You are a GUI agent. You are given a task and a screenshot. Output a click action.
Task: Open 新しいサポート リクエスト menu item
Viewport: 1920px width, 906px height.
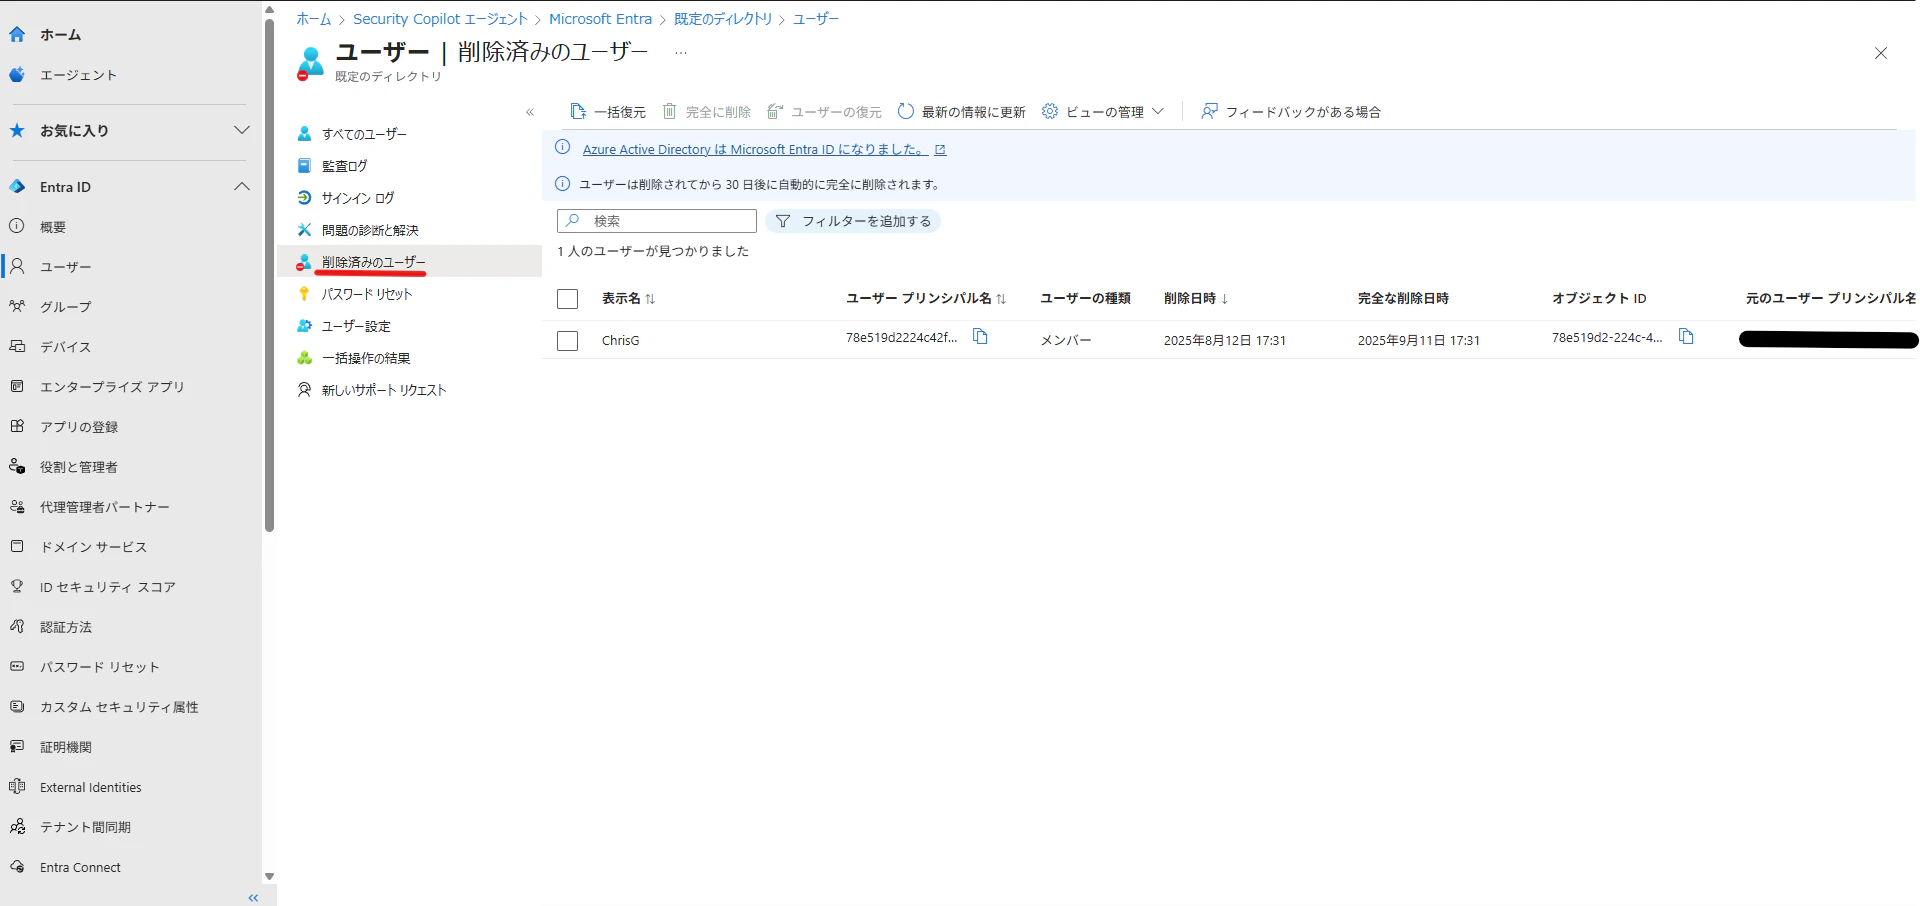click(x=383, y=390)
